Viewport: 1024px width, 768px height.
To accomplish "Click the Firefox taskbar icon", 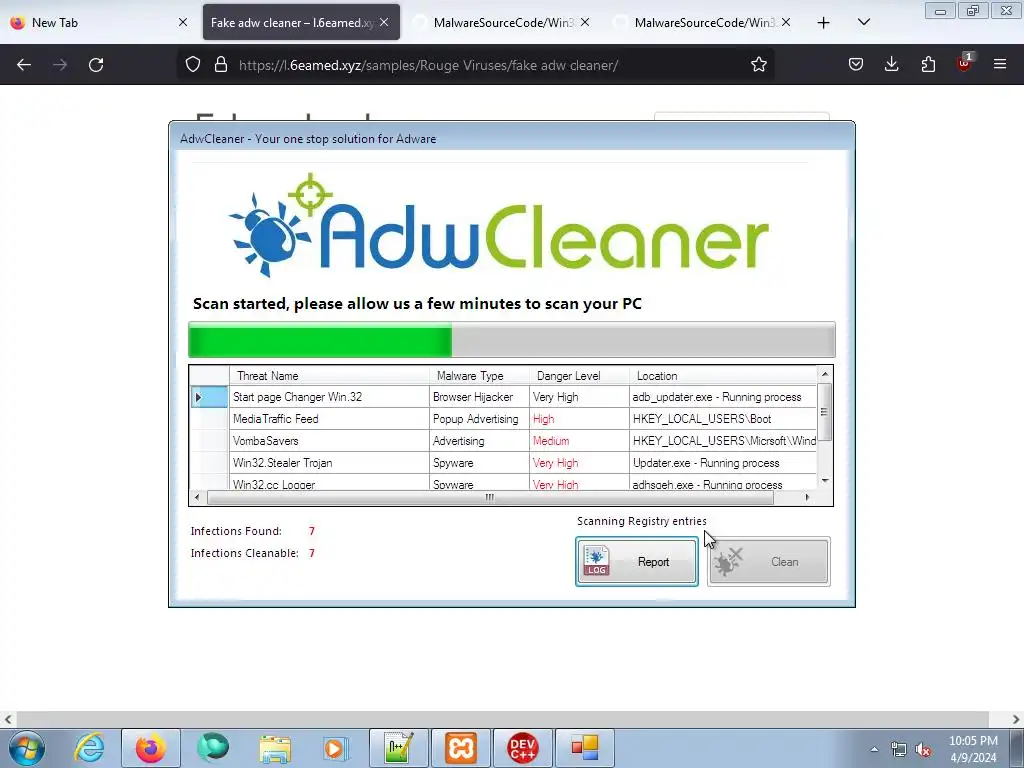I will pyautogui.click(x=151, y=748).
